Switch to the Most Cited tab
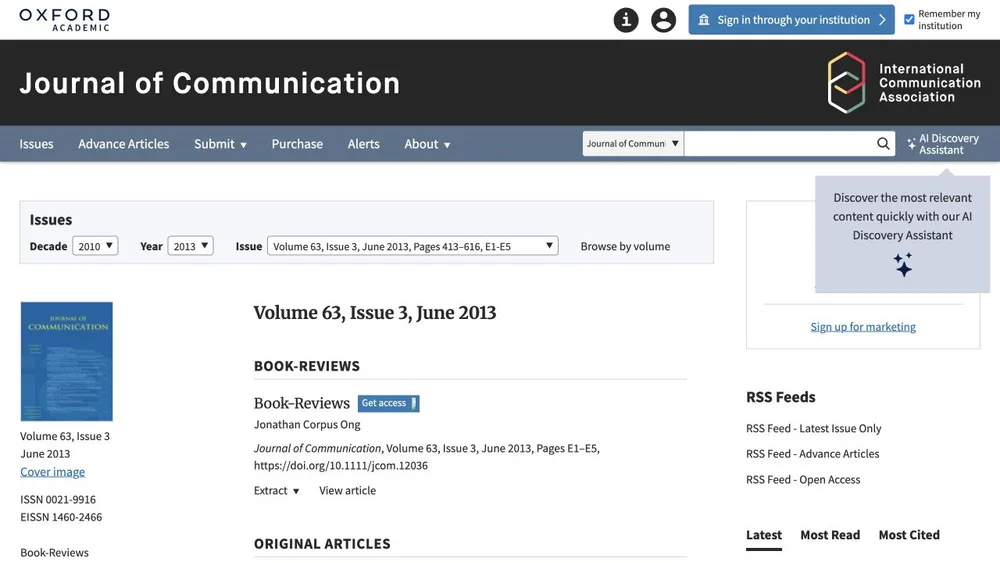Screen dimensions: 1000x563 point(909,535)
